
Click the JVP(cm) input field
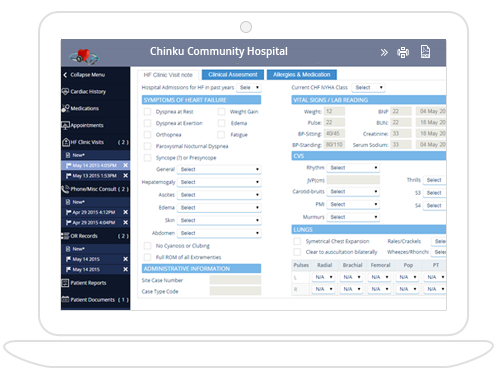[x=353, y=180]
